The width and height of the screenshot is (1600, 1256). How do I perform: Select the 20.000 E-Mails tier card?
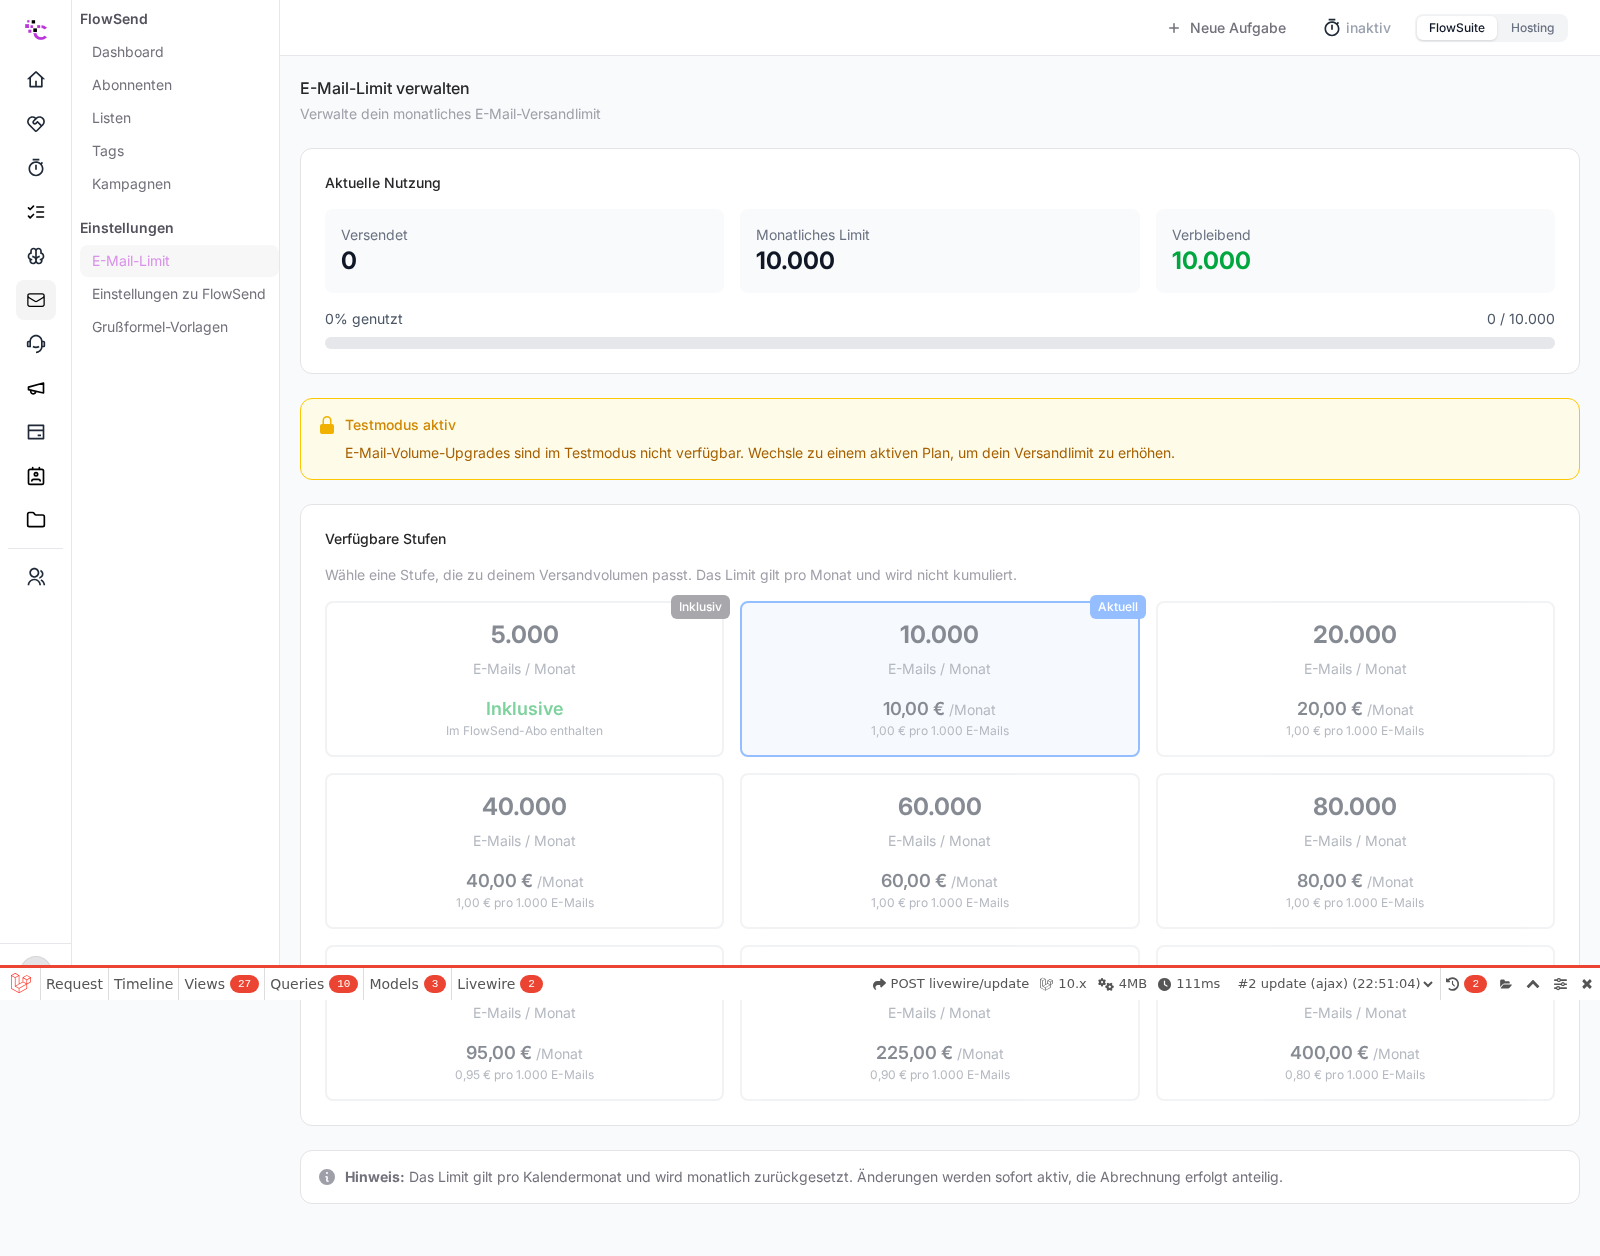coord(1355,679)
